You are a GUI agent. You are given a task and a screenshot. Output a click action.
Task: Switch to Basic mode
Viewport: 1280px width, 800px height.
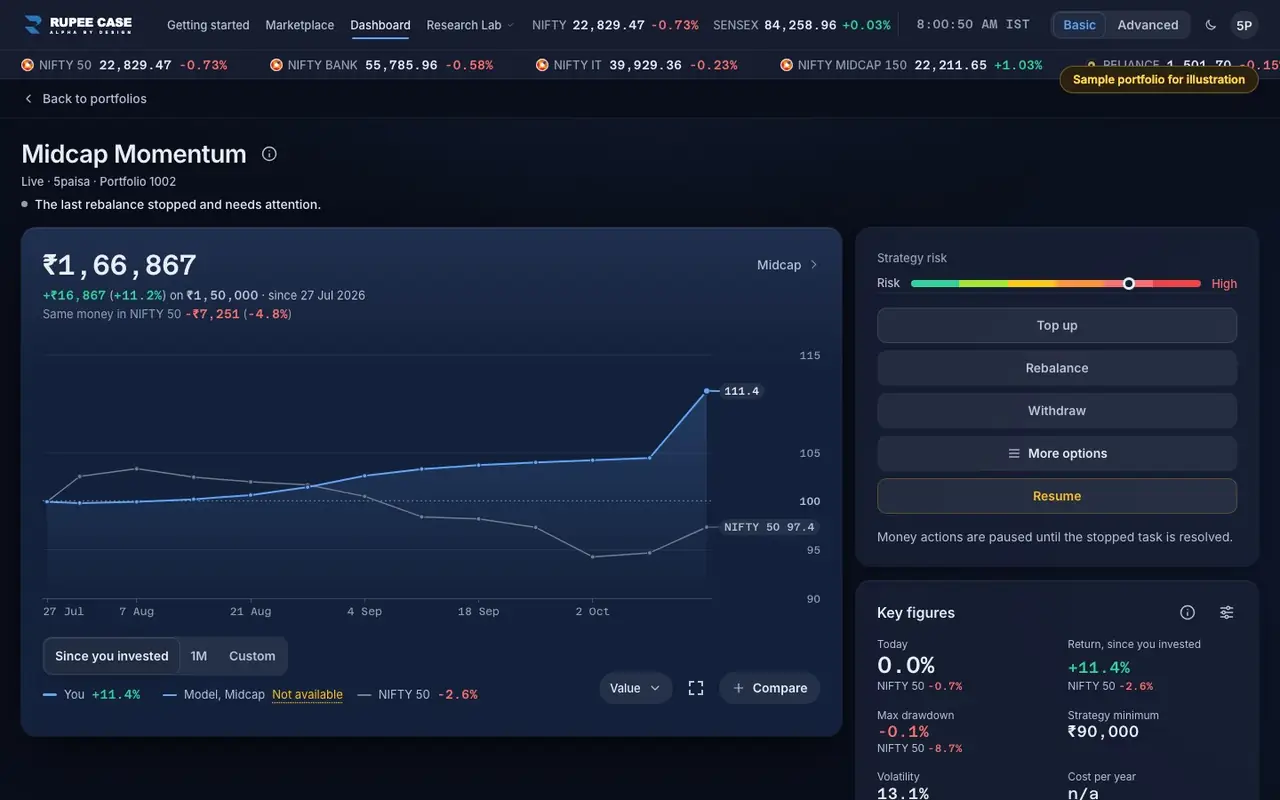(x=1079, y=25)
